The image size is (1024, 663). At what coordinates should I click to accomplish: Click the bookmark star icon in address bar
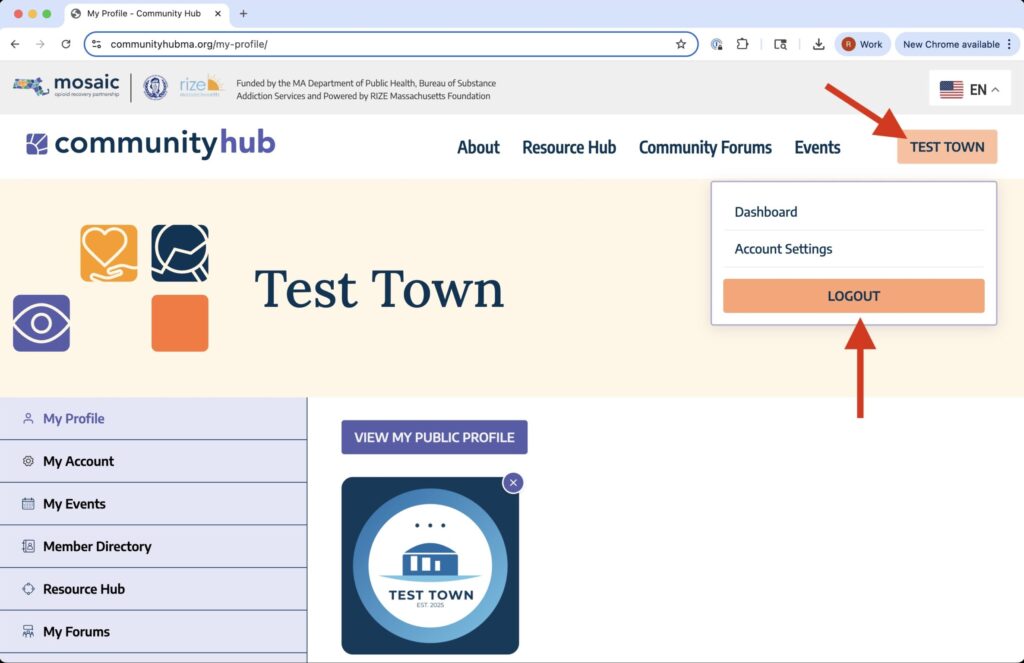point(681,44)
